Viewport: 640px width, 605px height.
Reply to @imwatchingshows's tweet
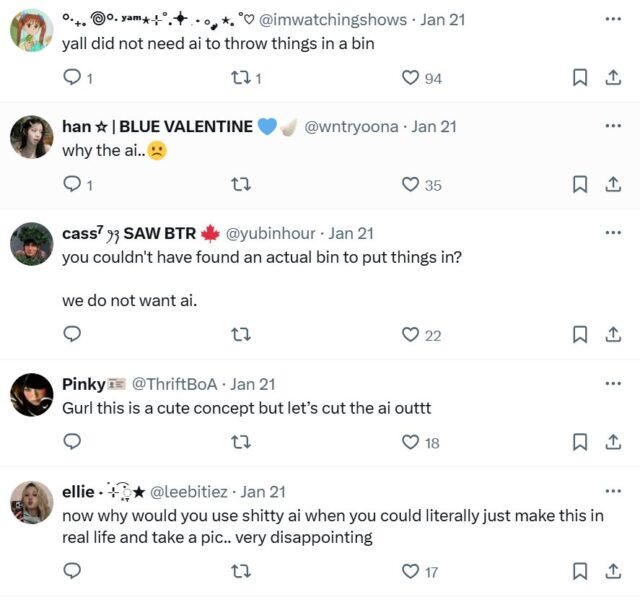pos(71,78)
